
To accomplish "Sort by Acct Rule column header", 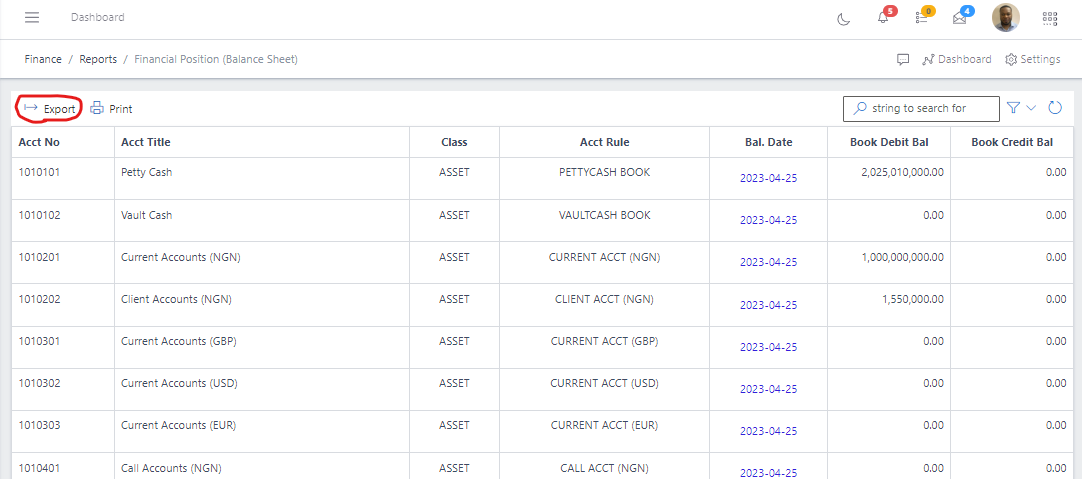I will pos(604,142).
